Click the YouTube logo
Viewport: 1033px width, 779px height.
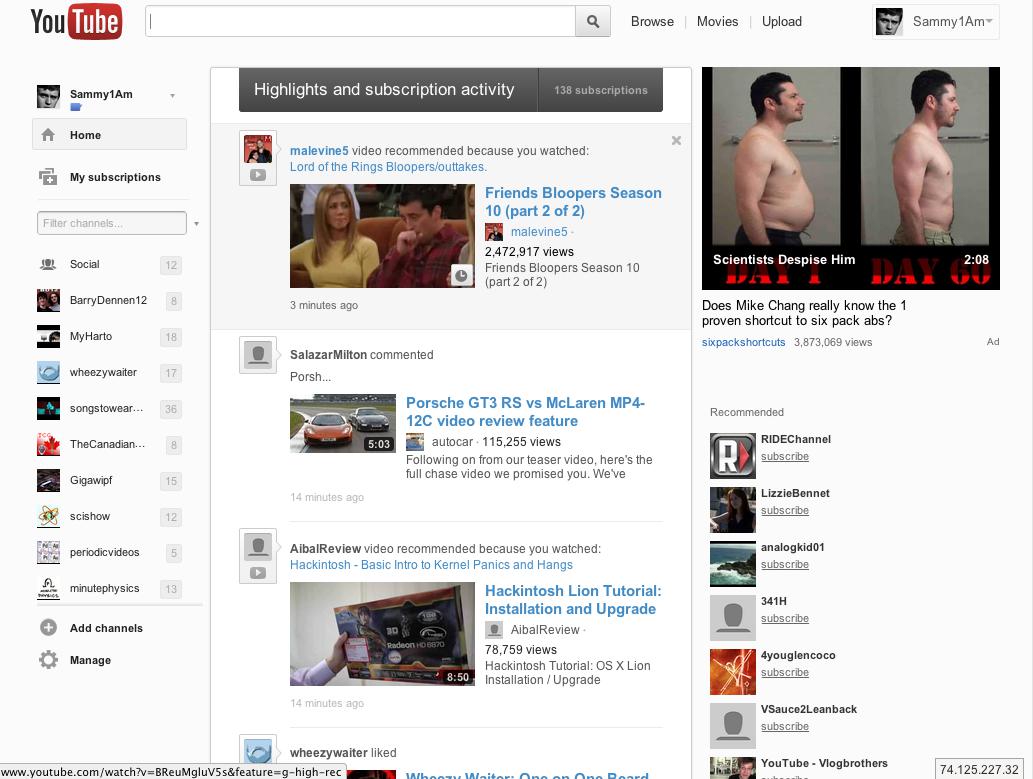click(x=76, y=22)
